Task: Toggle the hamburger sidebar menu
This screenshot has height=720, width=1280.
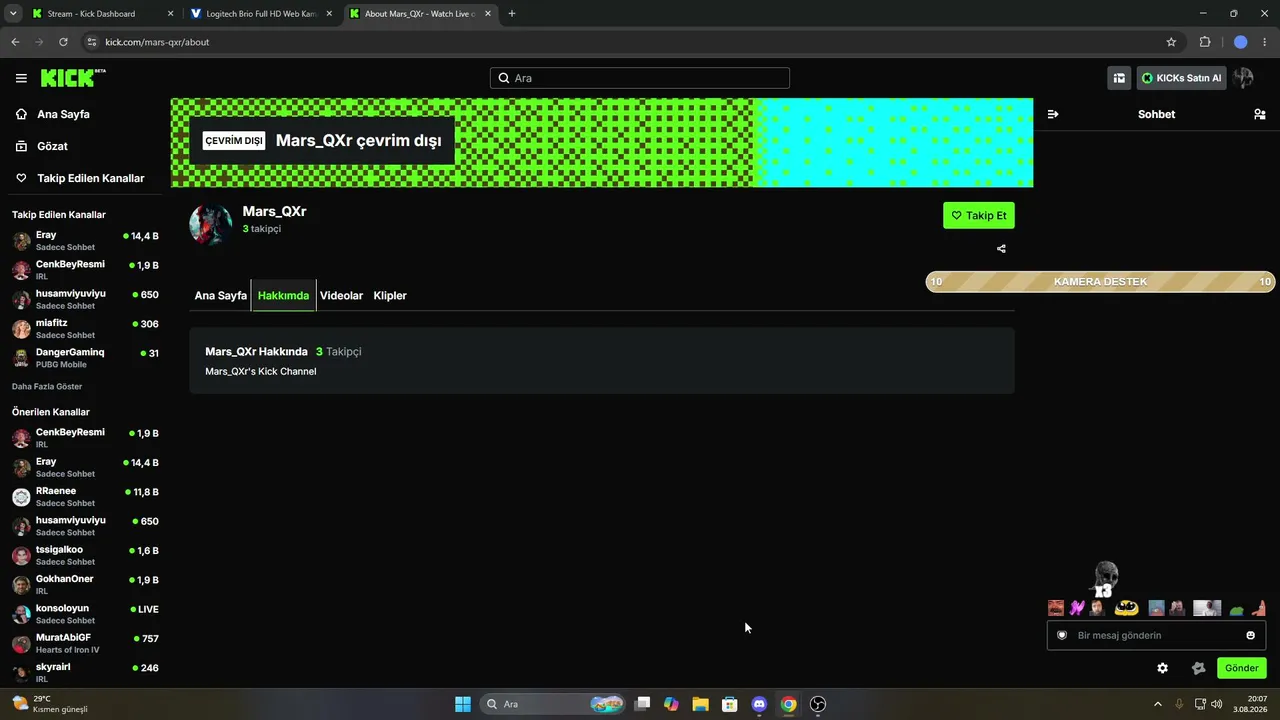Action: [21, 78]
